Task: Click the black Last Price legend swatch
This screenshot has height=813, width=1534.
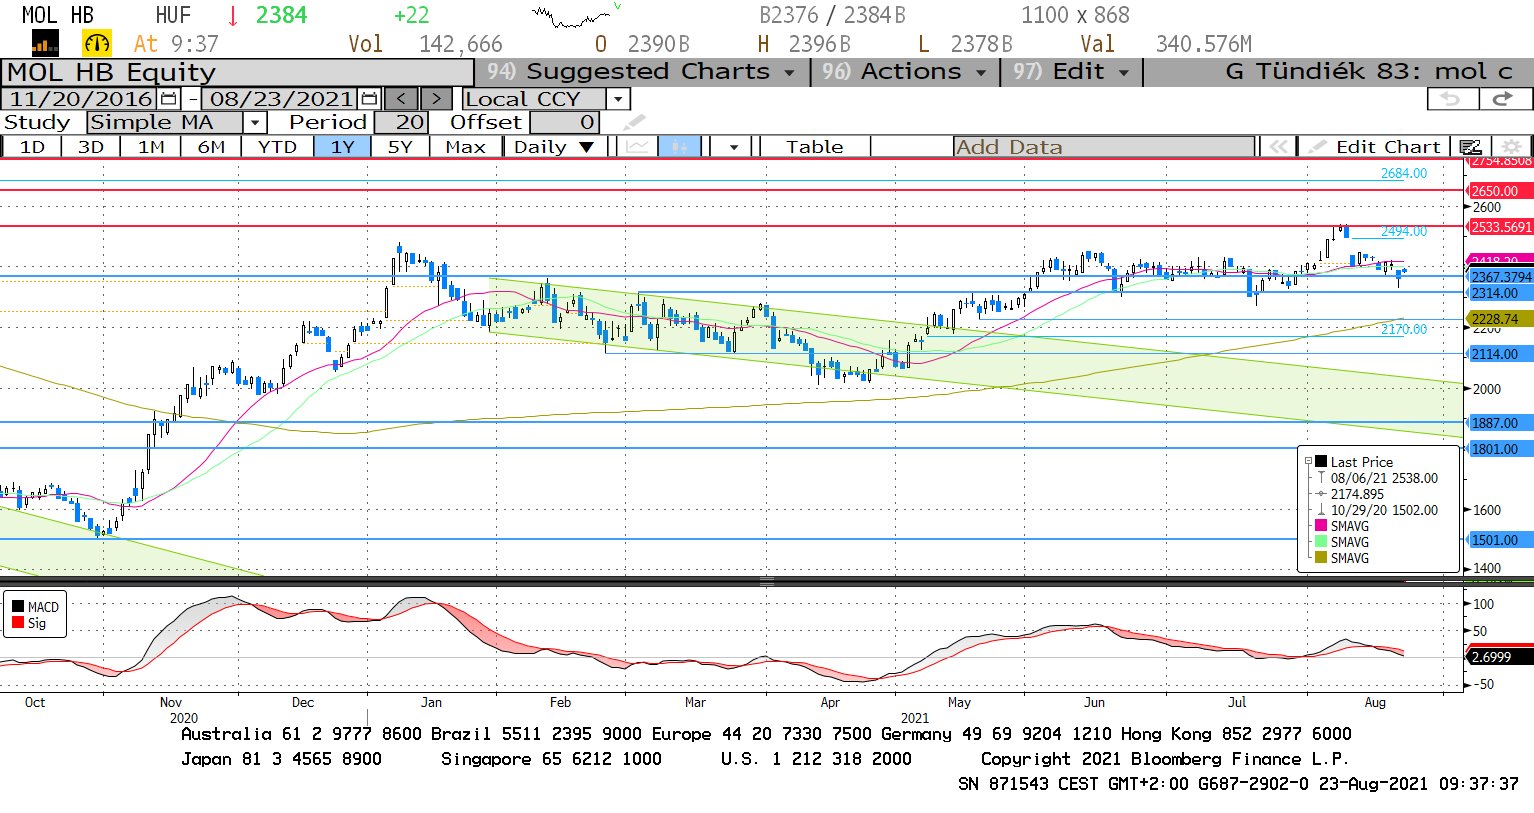Action: [x=1321, y=462]
